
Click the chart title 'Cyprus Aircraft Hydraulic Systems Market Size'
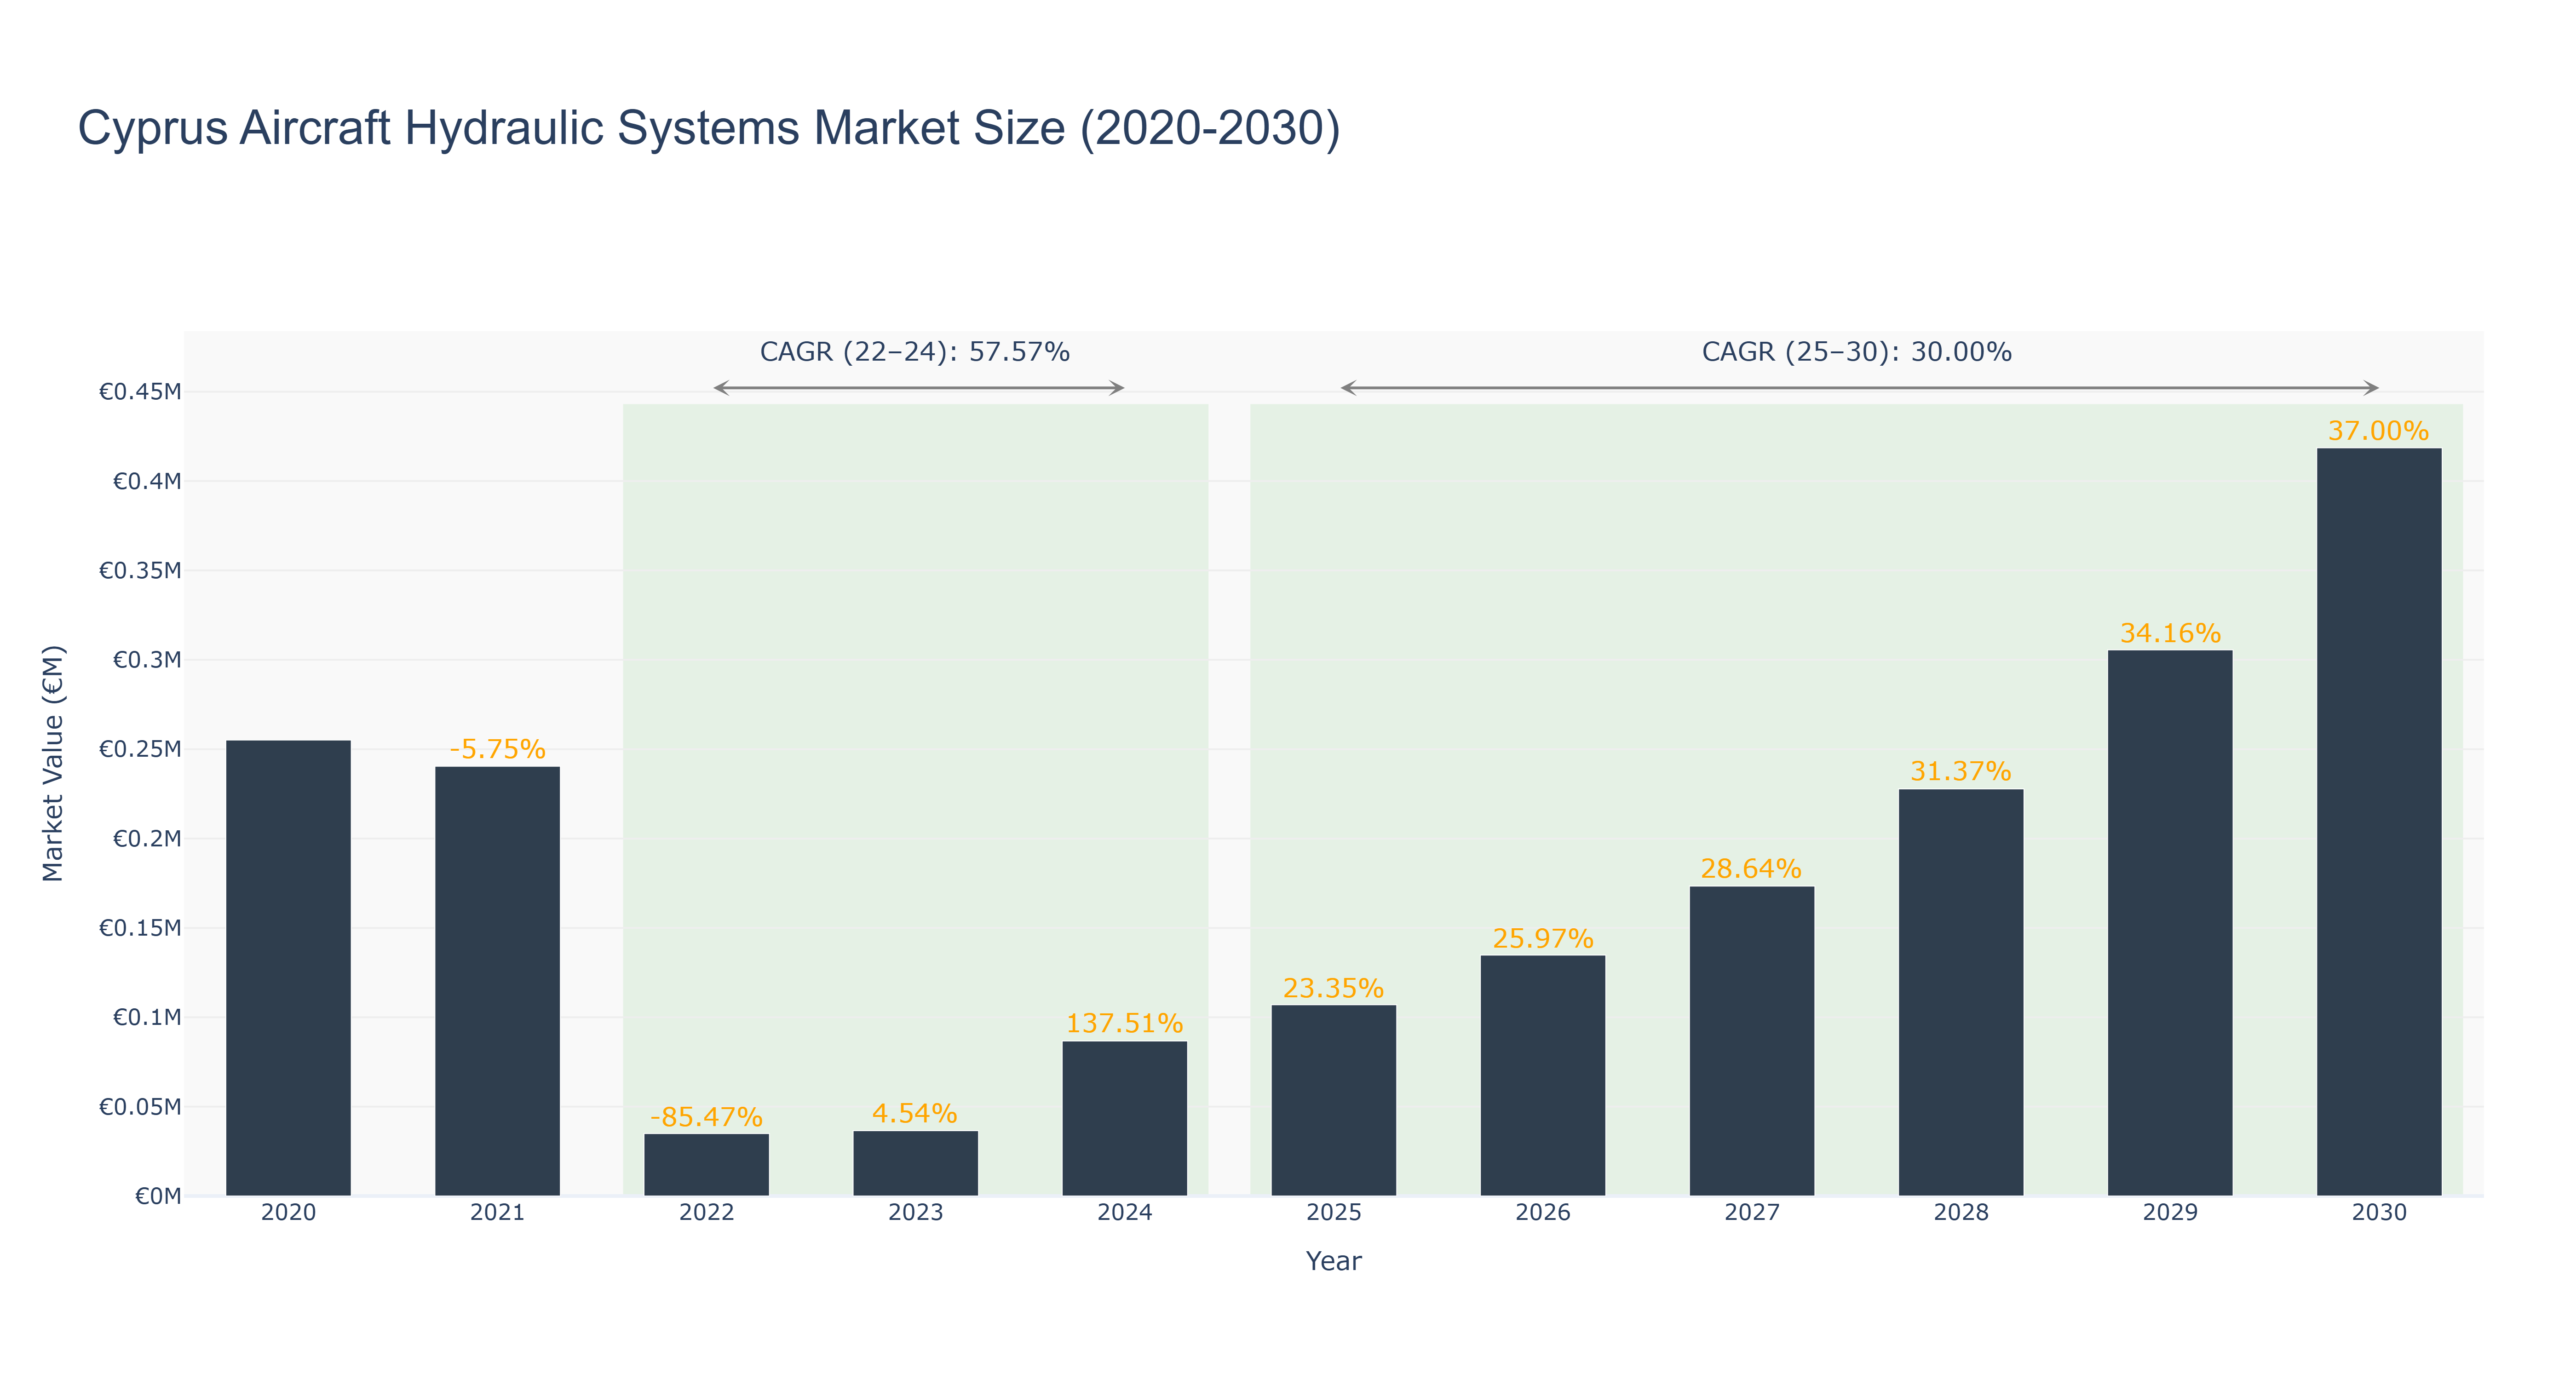(x=709, y=128)
